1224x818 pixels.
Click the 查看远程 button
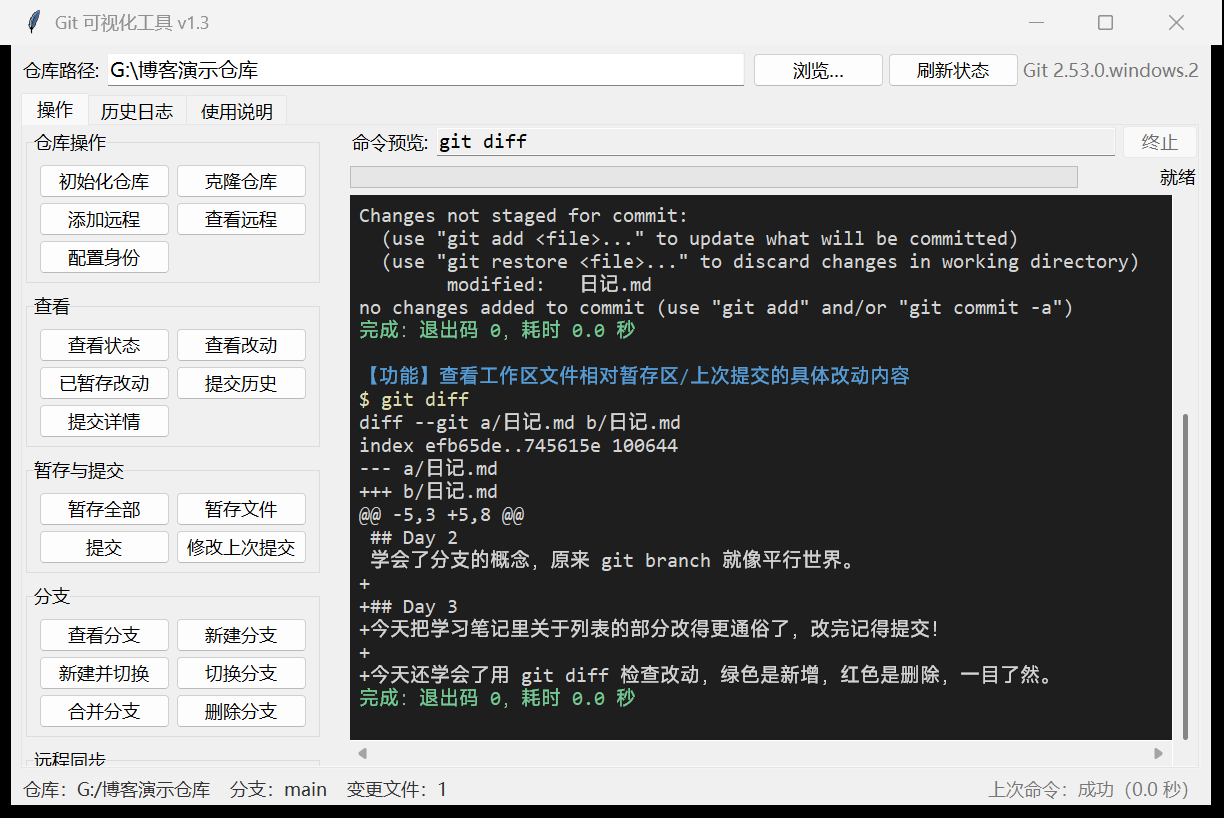[x=241, y=220]
